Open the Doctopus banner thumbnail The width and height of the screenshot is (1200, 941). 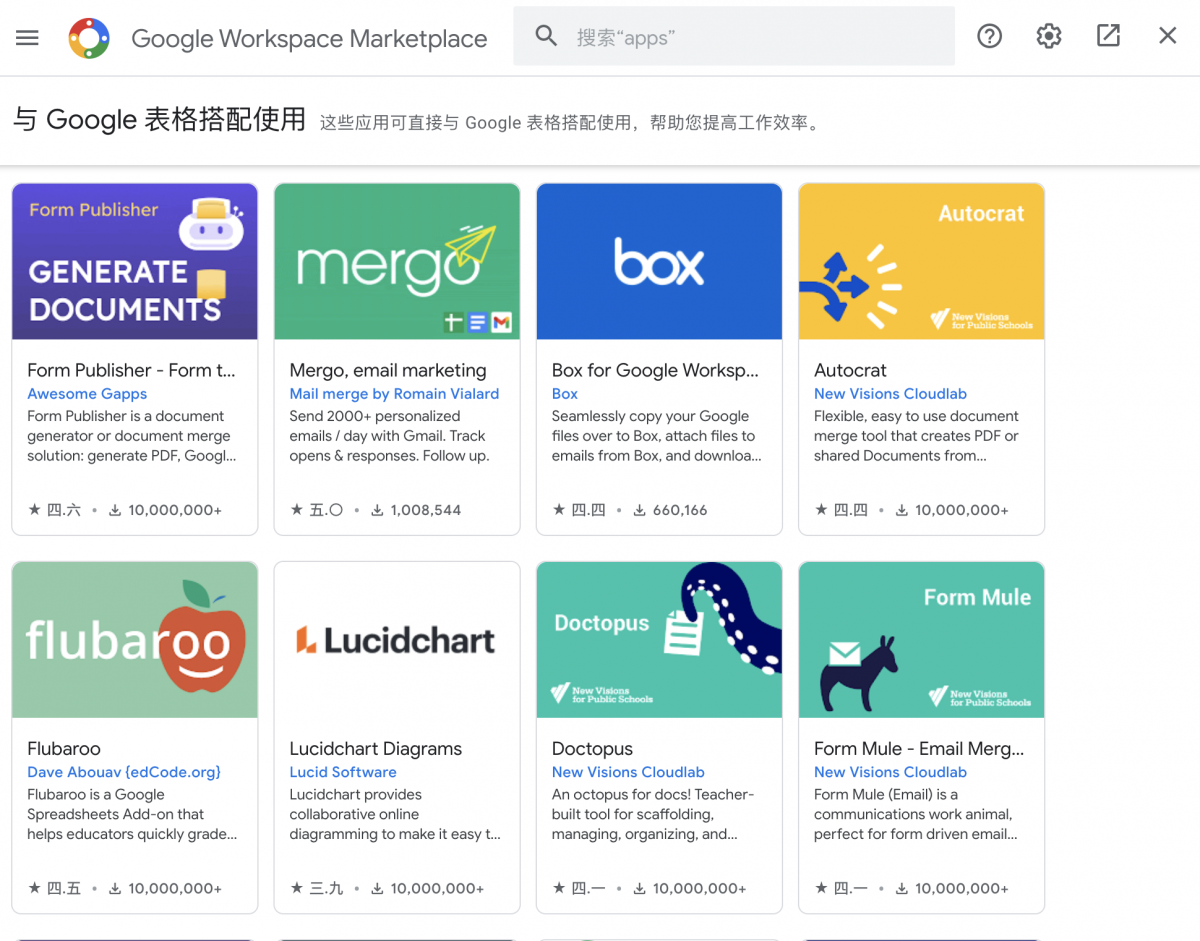tap(659, 640)
